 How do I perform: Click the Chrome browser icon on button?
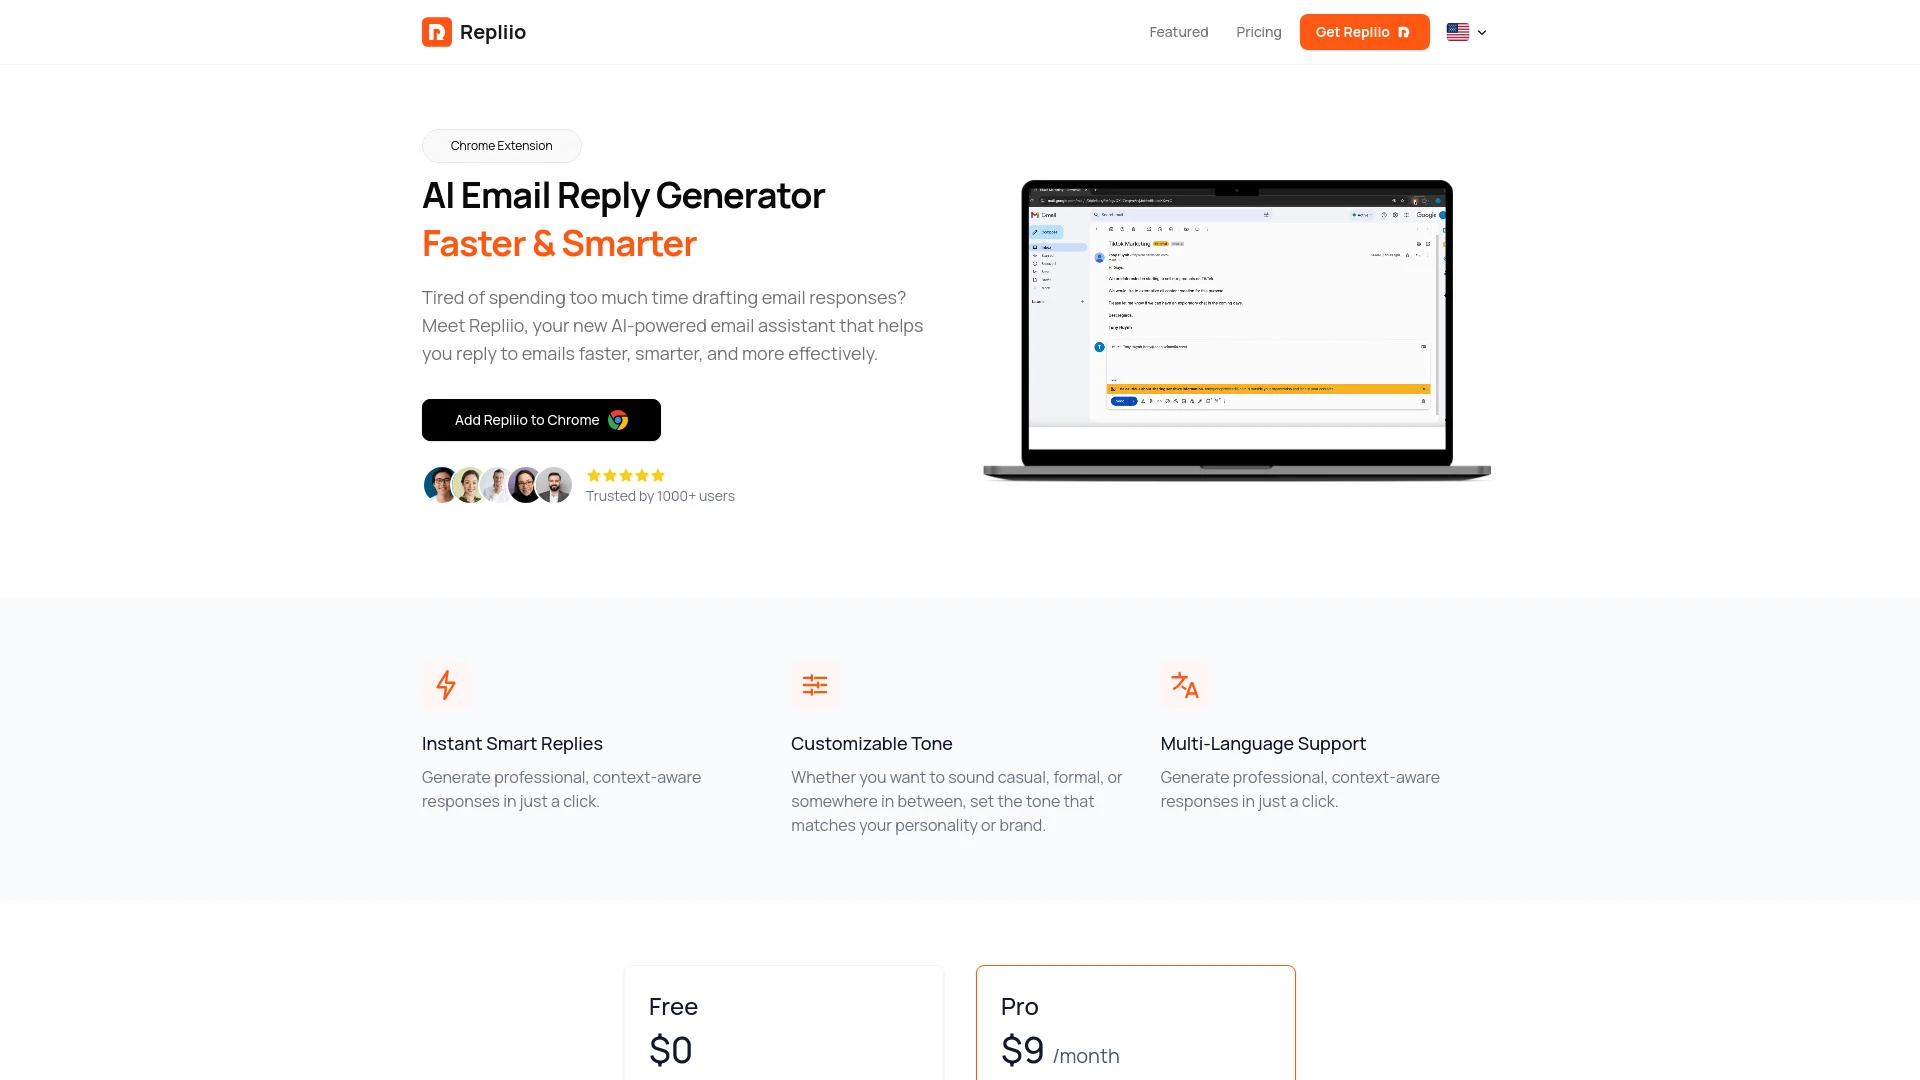(617, 419)
